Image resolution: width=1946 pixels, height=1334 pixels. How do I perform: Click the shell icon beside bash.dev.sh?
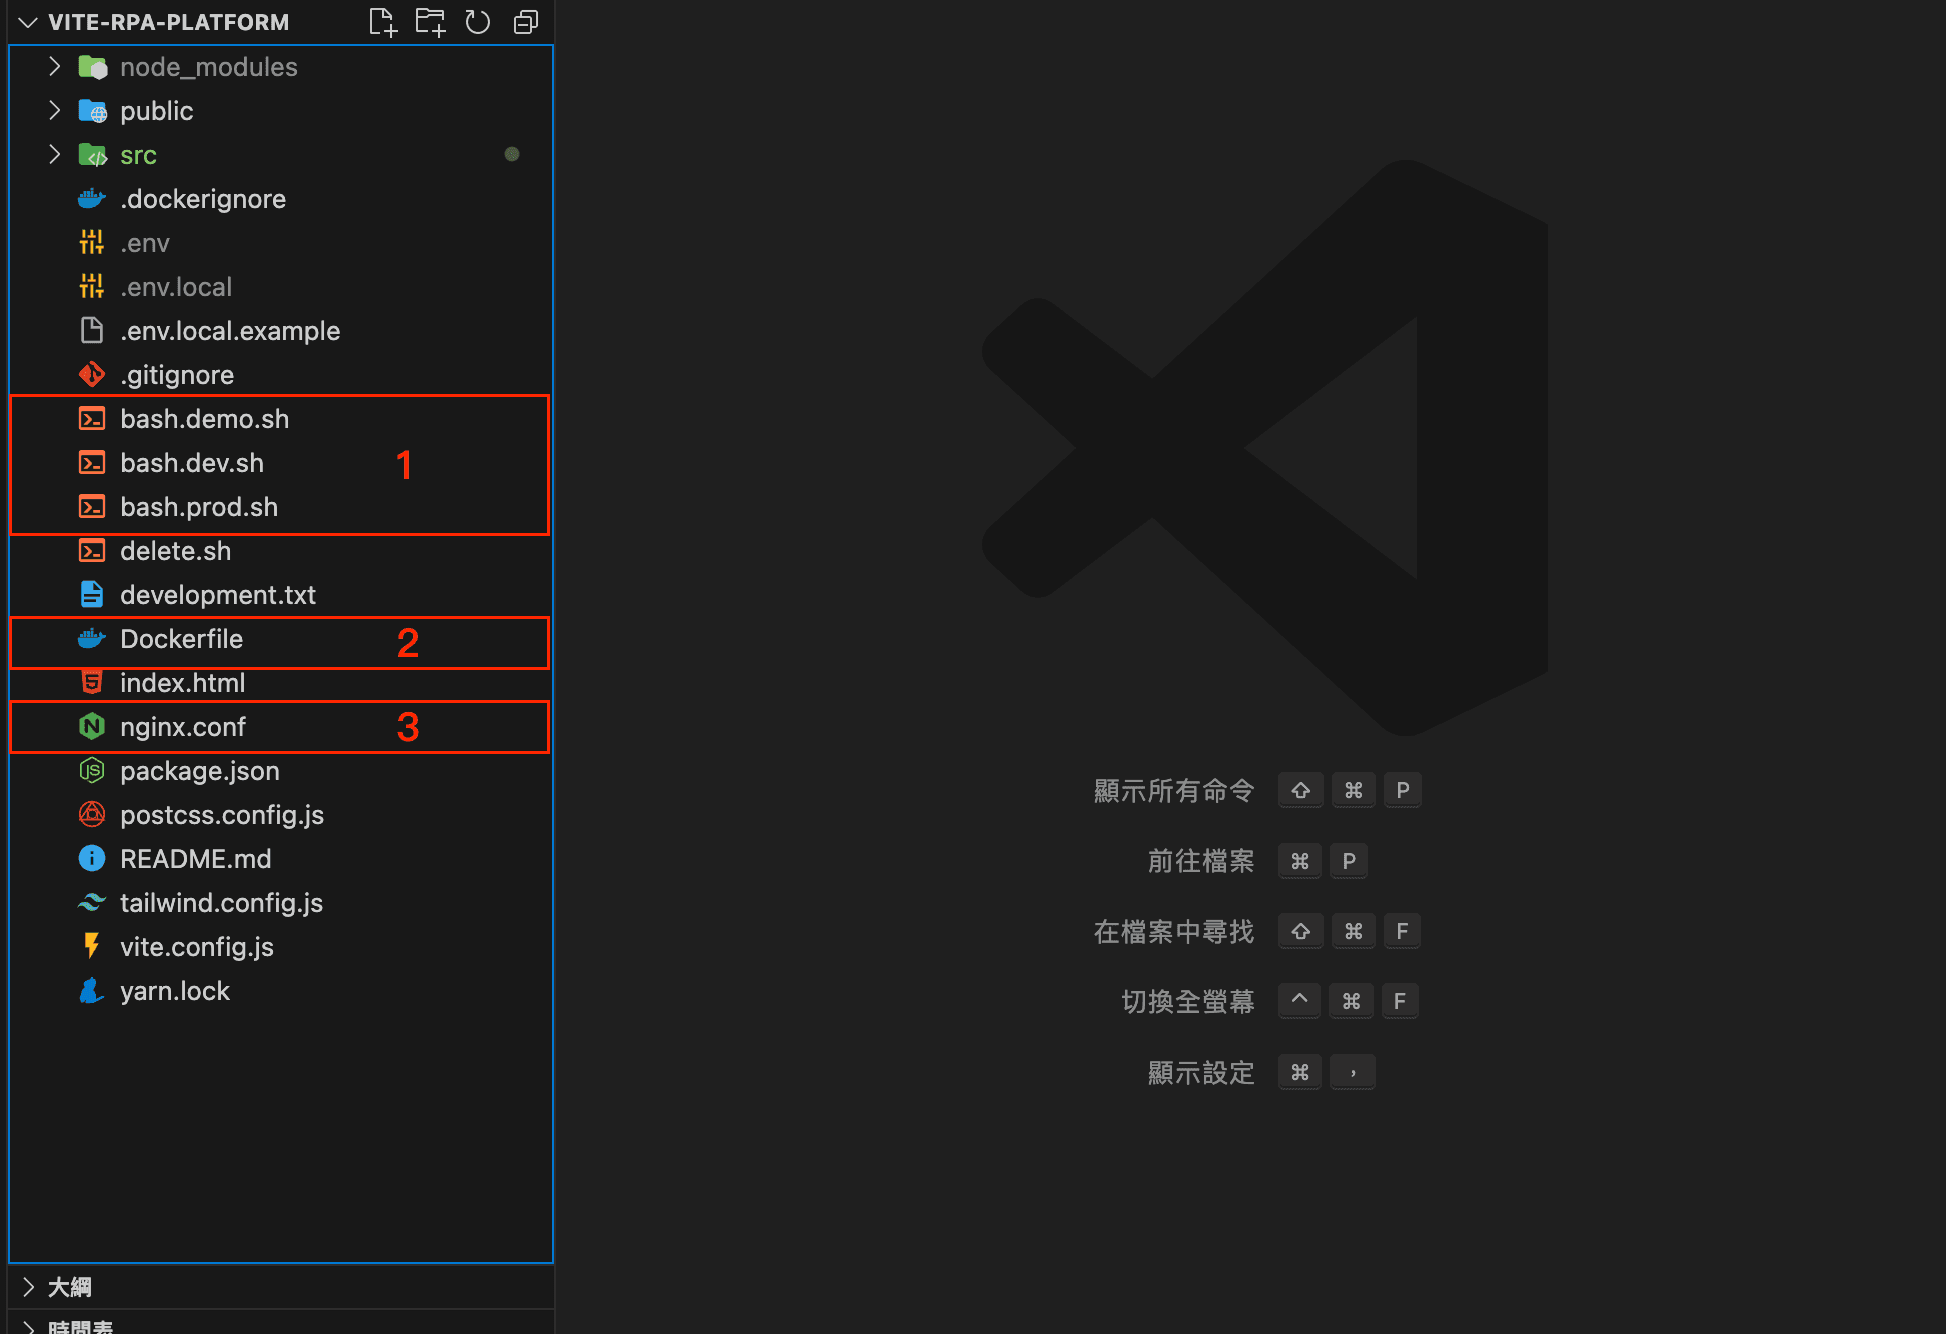point(92,463)
